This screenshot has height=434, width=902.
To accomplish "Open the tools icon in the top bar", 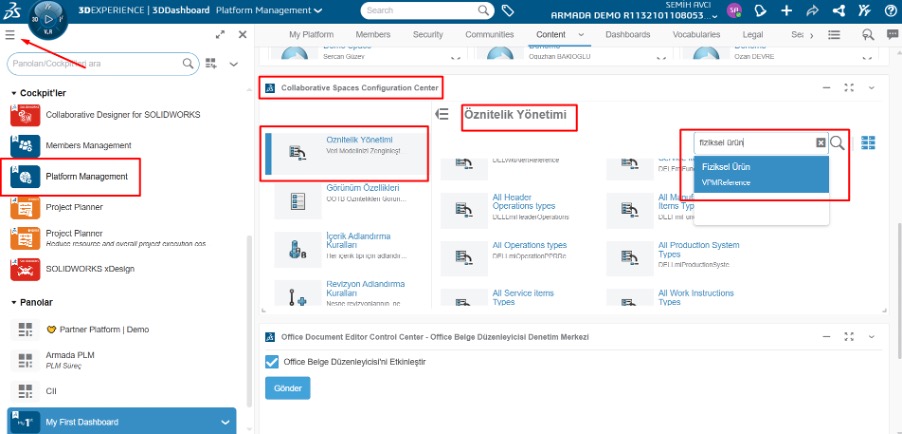I will [864, 11].
